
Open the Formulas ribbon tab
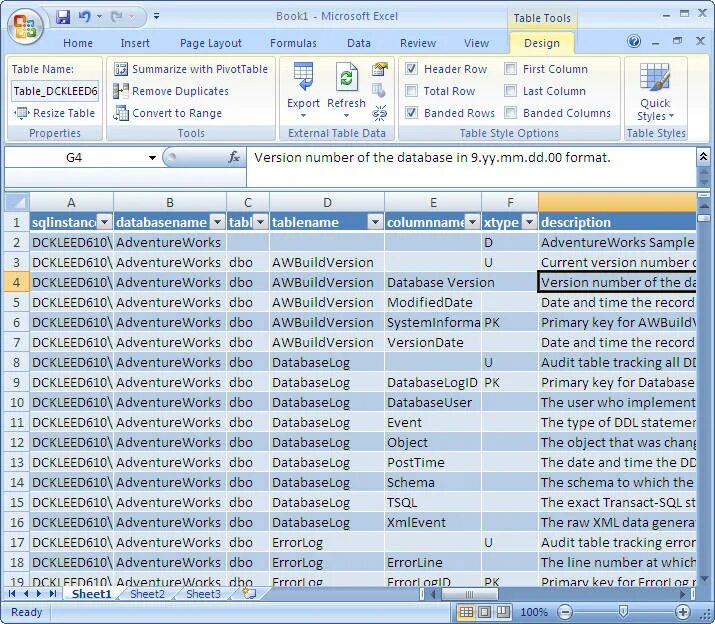pyautogui.click(x=293, y=43)
